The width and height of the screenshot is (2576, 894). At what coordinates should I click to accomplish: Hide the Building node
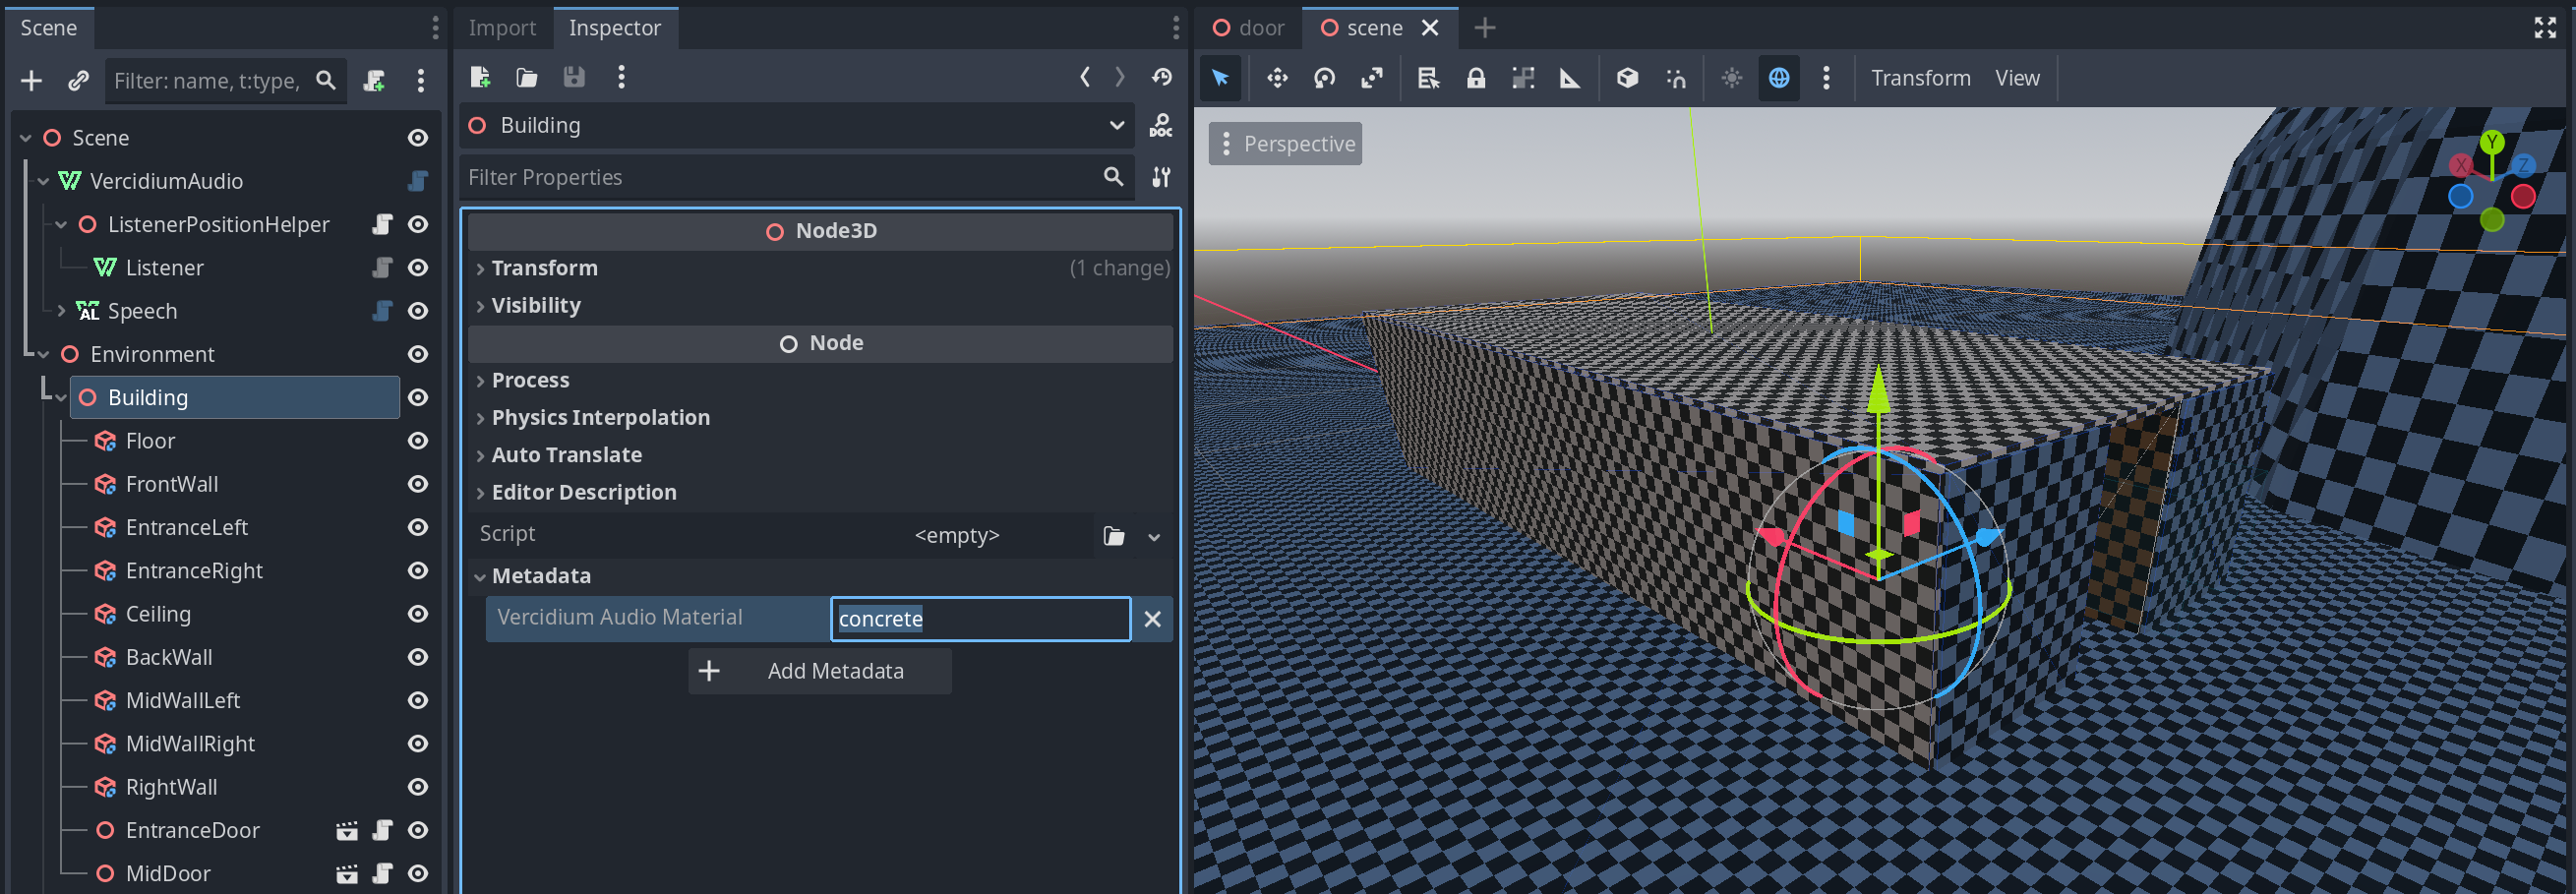pyautogui.click(x=418, y=398)
